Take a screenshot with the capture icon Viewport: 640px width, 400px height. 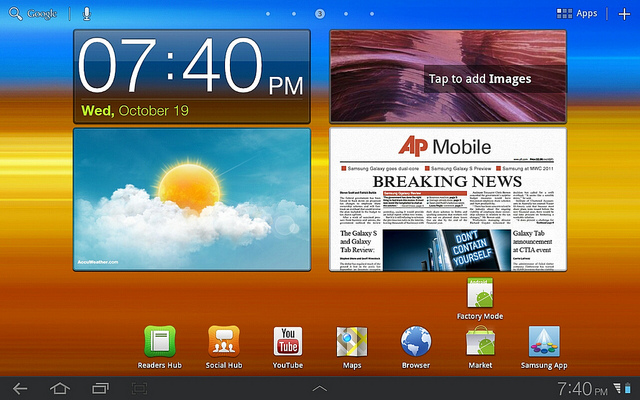click(140, 388)
